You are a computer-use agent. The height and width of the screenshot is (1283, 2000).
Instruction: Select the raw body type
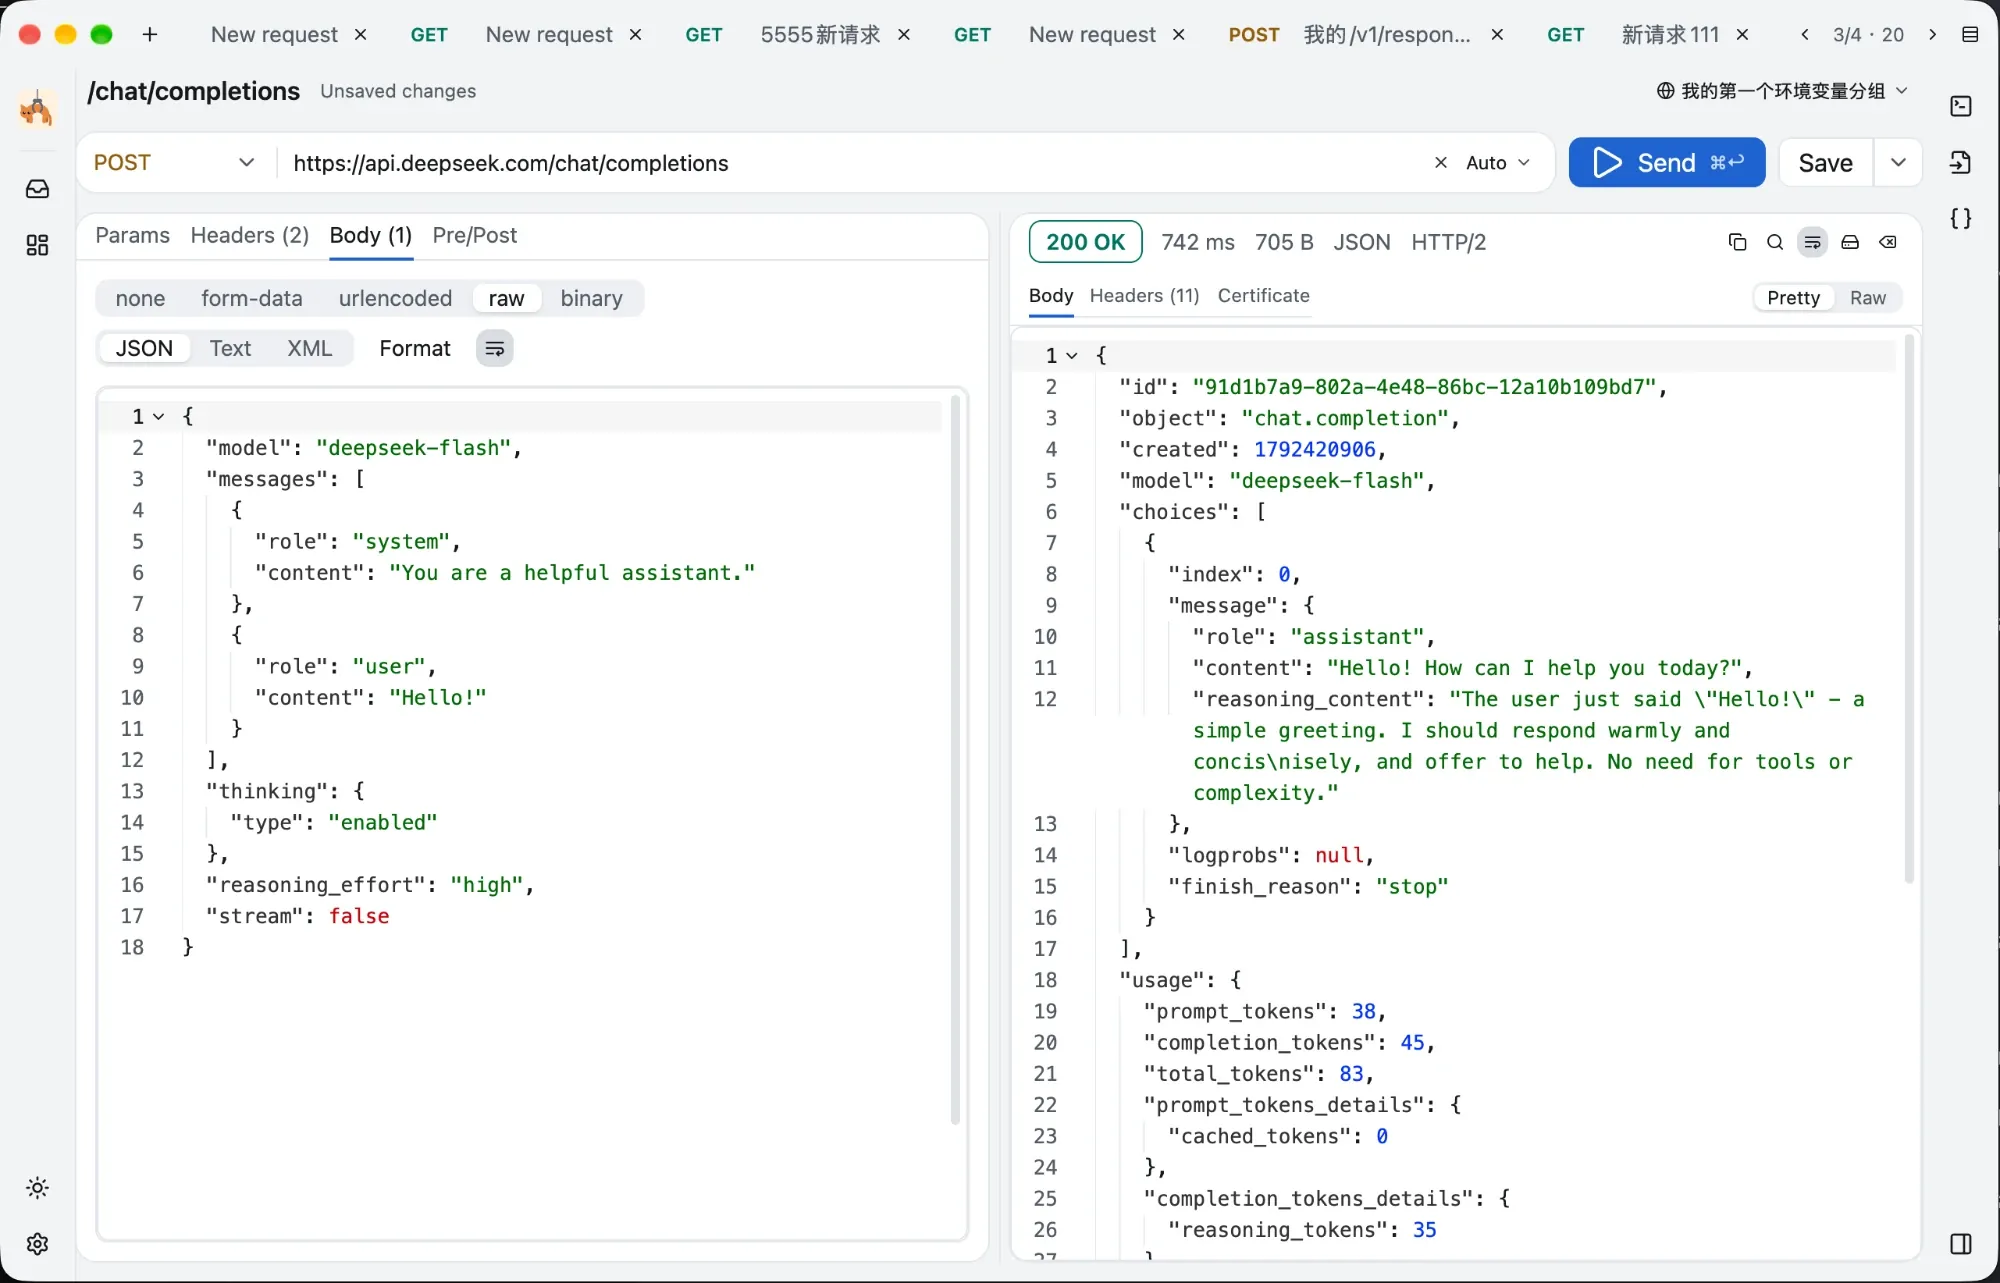coord(506,298)
